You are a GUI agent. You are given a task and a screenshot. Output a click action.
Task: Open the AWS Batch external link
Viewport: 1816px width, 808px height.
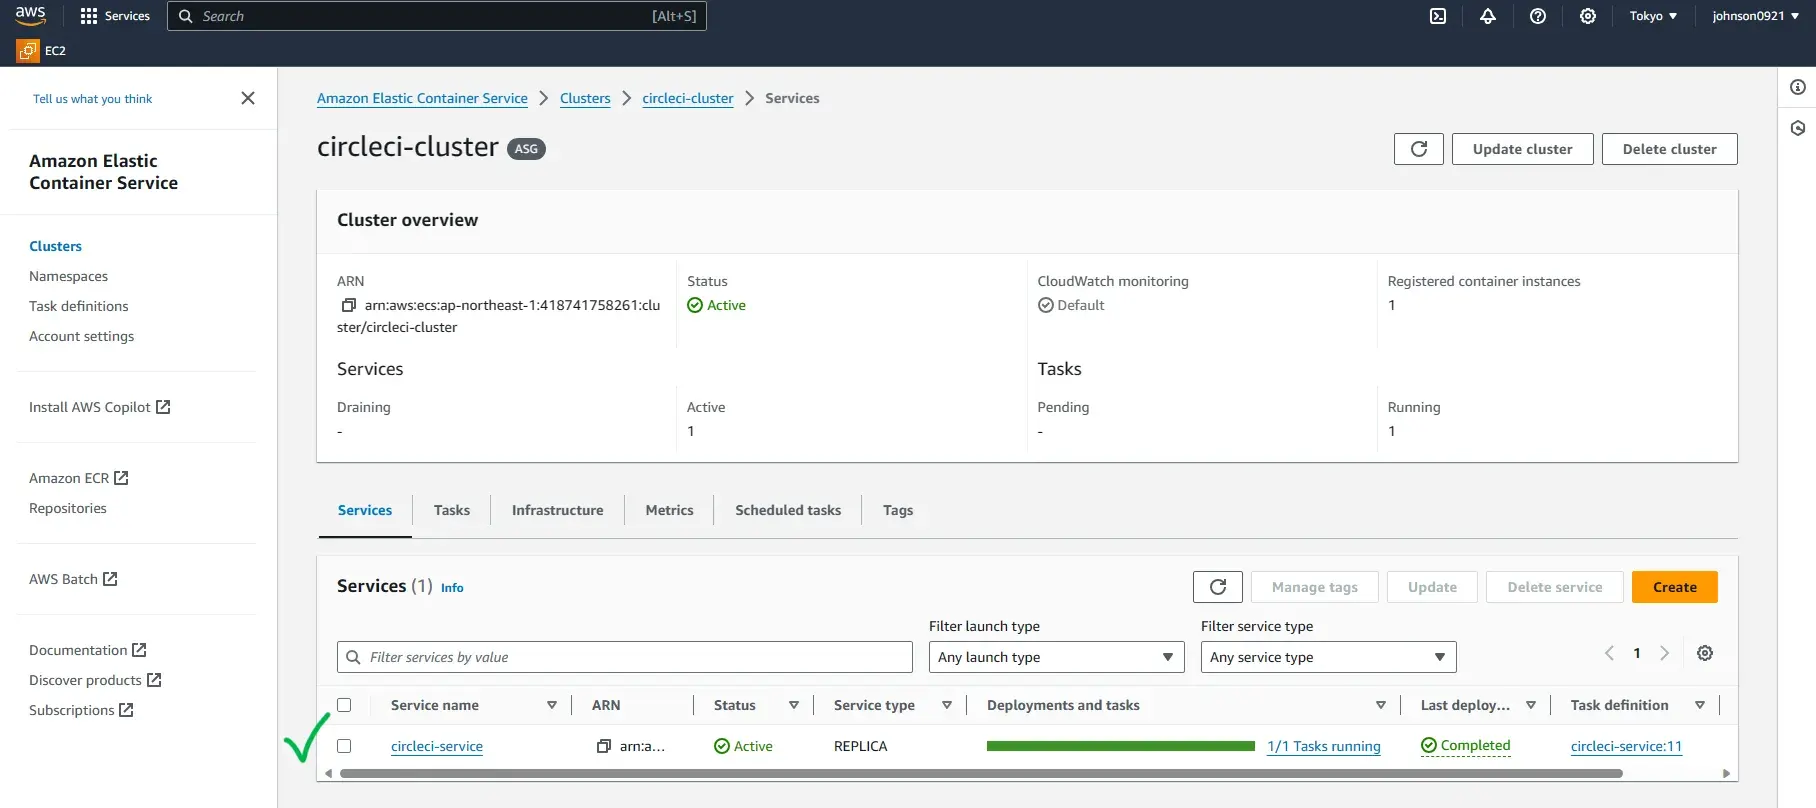click(73, 579)
